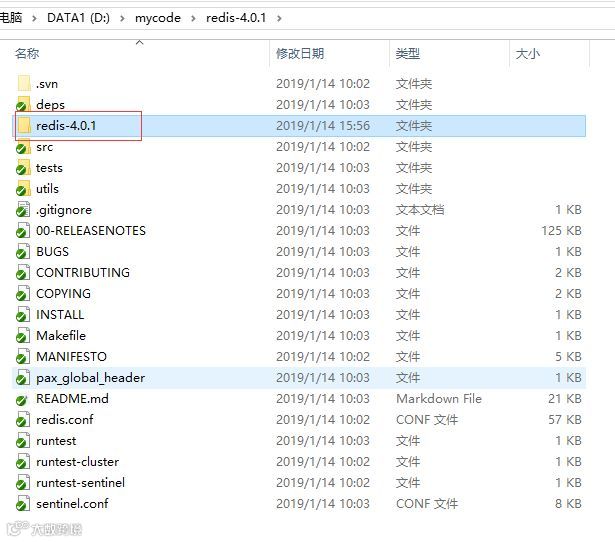The width and height of the screenshot is (615, 542).
Task: Click the utils folder icon
Action: tap(23, 189)
